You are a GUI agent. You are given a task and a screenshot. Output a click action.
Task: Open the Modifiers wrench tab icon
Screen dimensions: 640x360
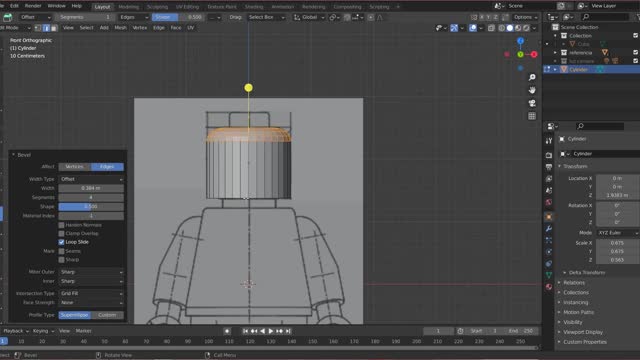click(549, 229)
